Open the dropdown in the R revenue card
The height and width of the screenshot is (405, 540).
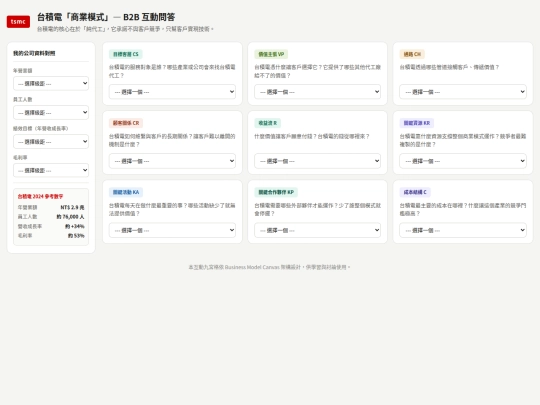[318, 161]
